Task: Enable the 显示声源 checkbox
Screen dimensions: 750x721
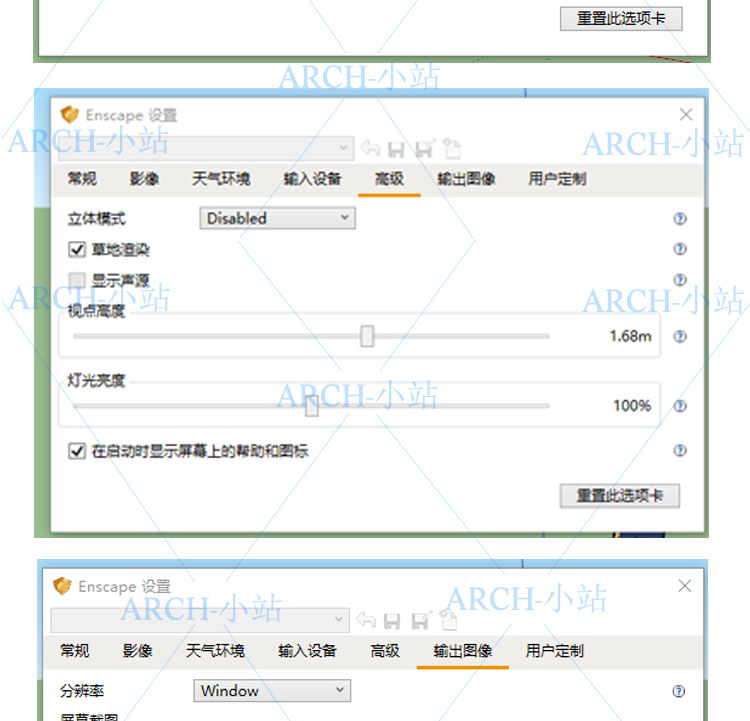Action: (77, 281)
